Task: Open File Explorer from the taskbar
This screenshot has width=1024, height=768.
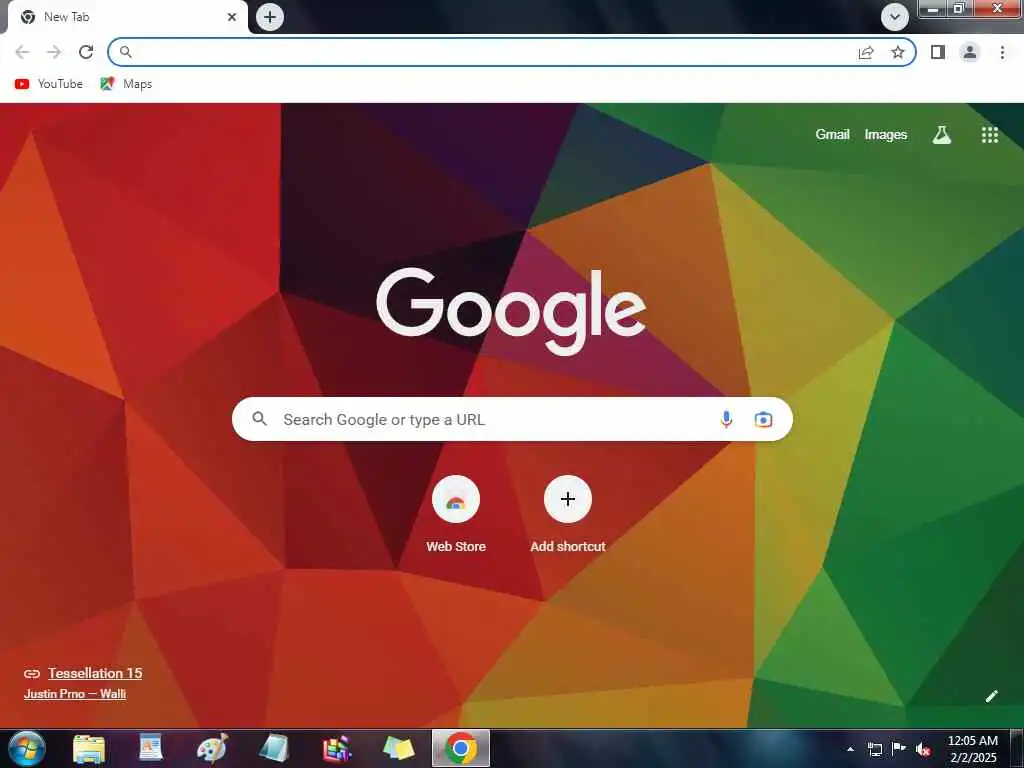Action: (x=89, y=749)
